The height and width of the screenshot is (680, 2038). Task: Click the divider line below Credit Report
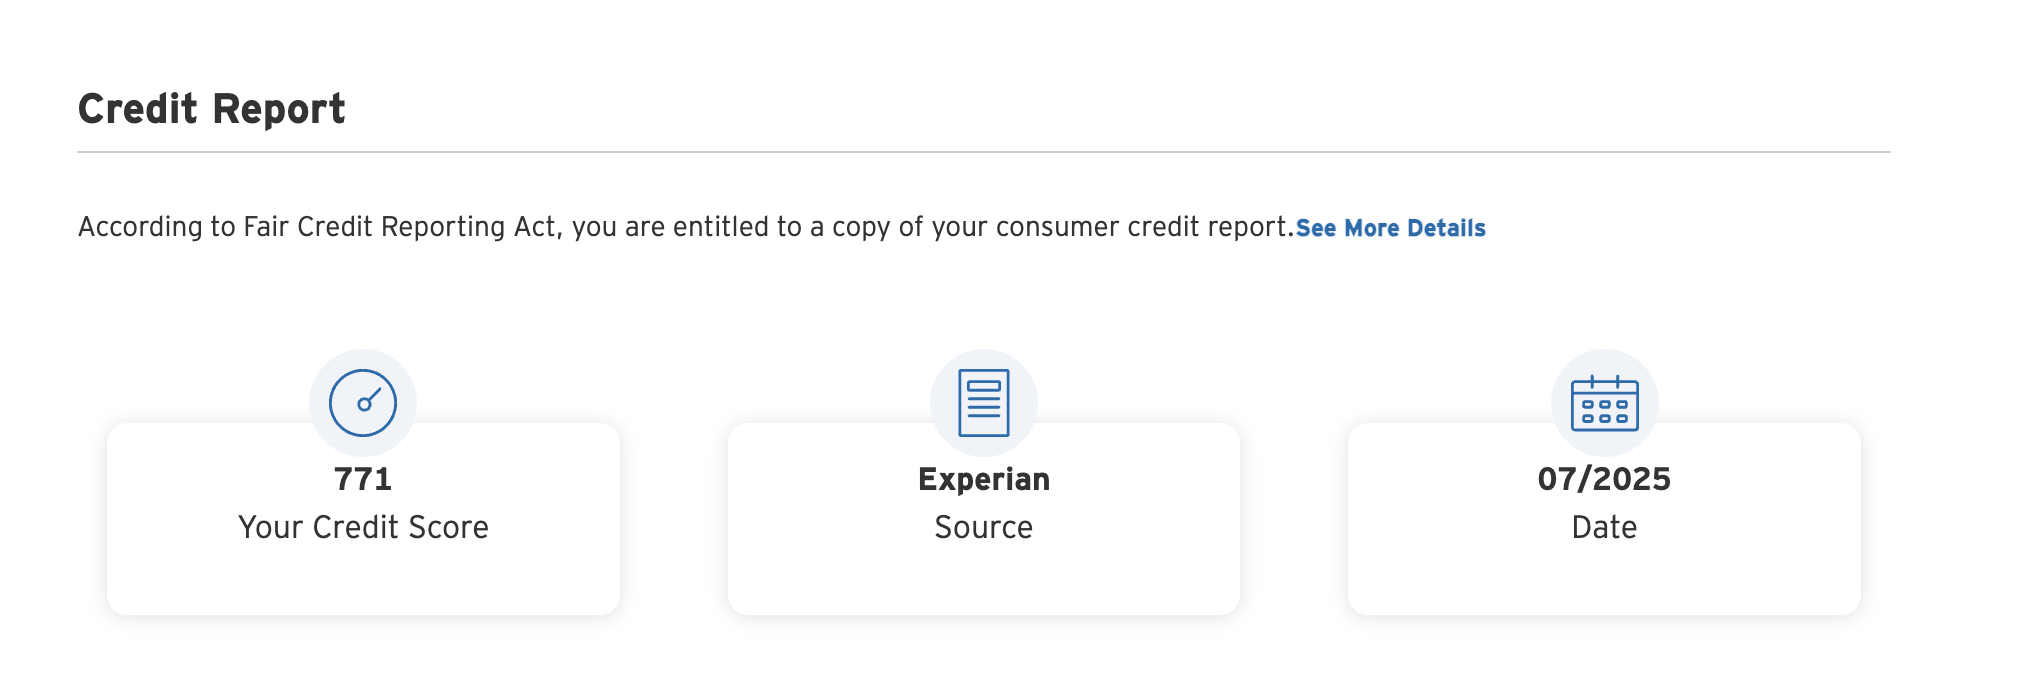[984, 152]
